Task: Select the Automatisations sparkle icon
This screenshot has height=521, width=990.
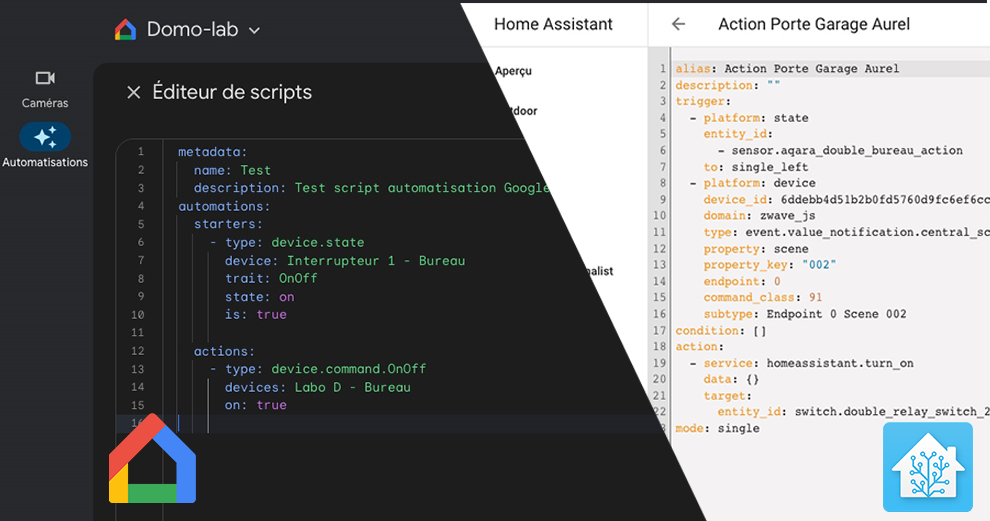Action: (x=45, y=136)
